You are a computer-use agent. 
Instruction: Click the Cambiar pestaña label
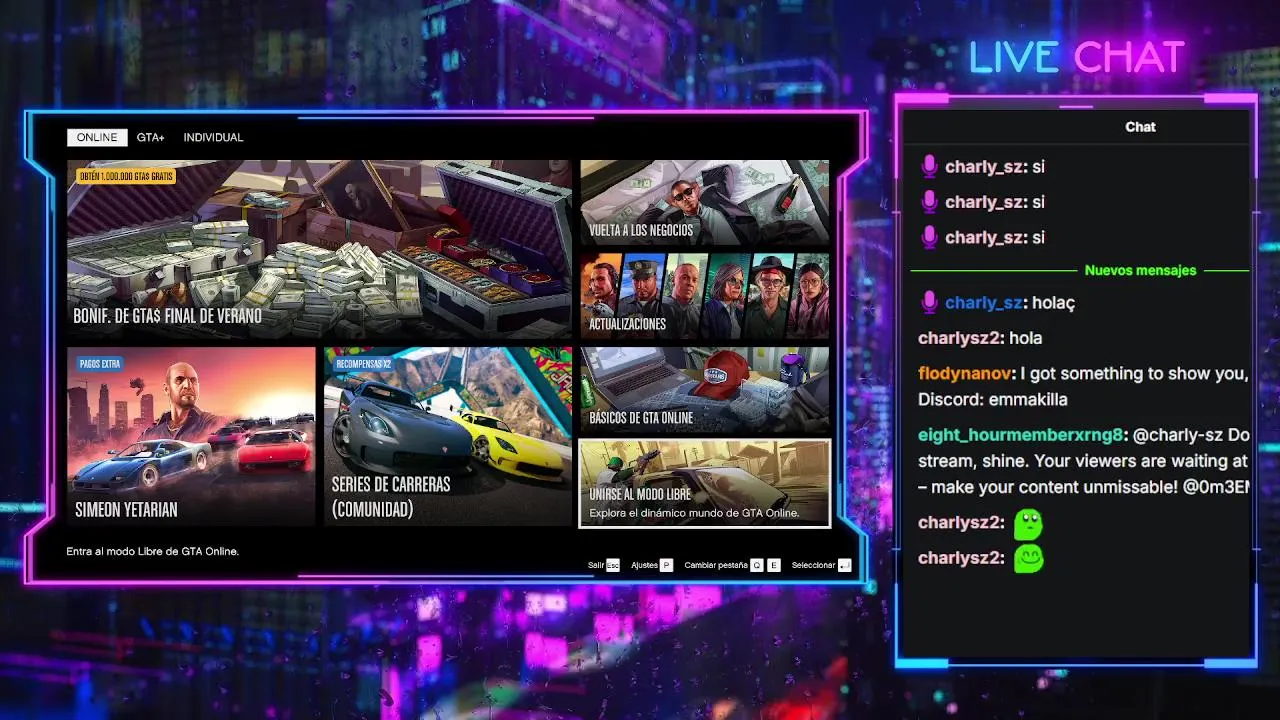716,565
